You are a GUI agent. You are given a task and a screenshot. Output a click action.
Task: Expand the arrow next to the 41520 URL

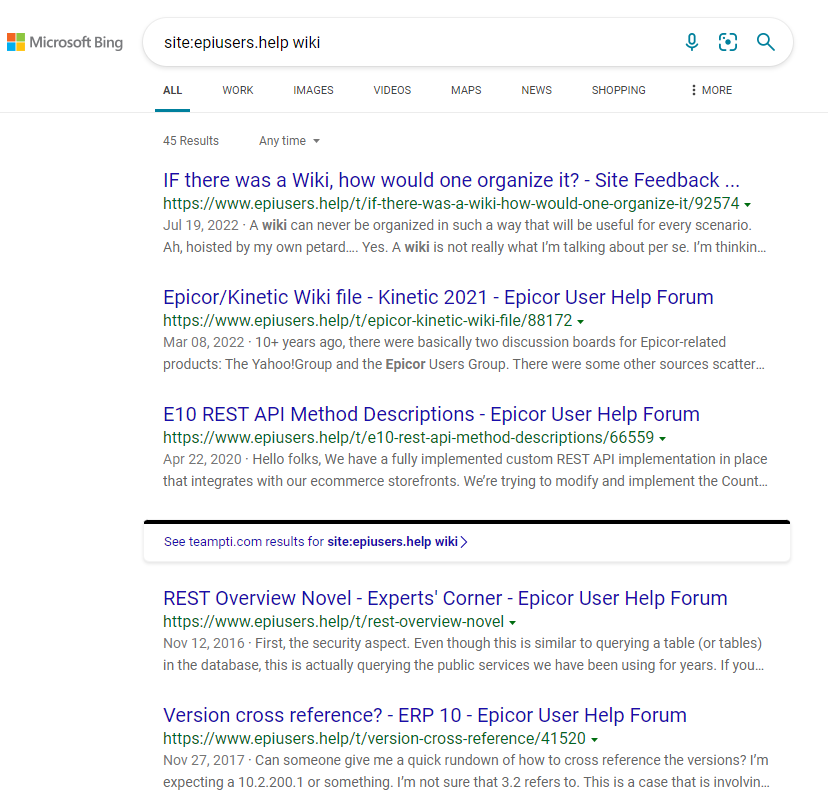(595, 740)
